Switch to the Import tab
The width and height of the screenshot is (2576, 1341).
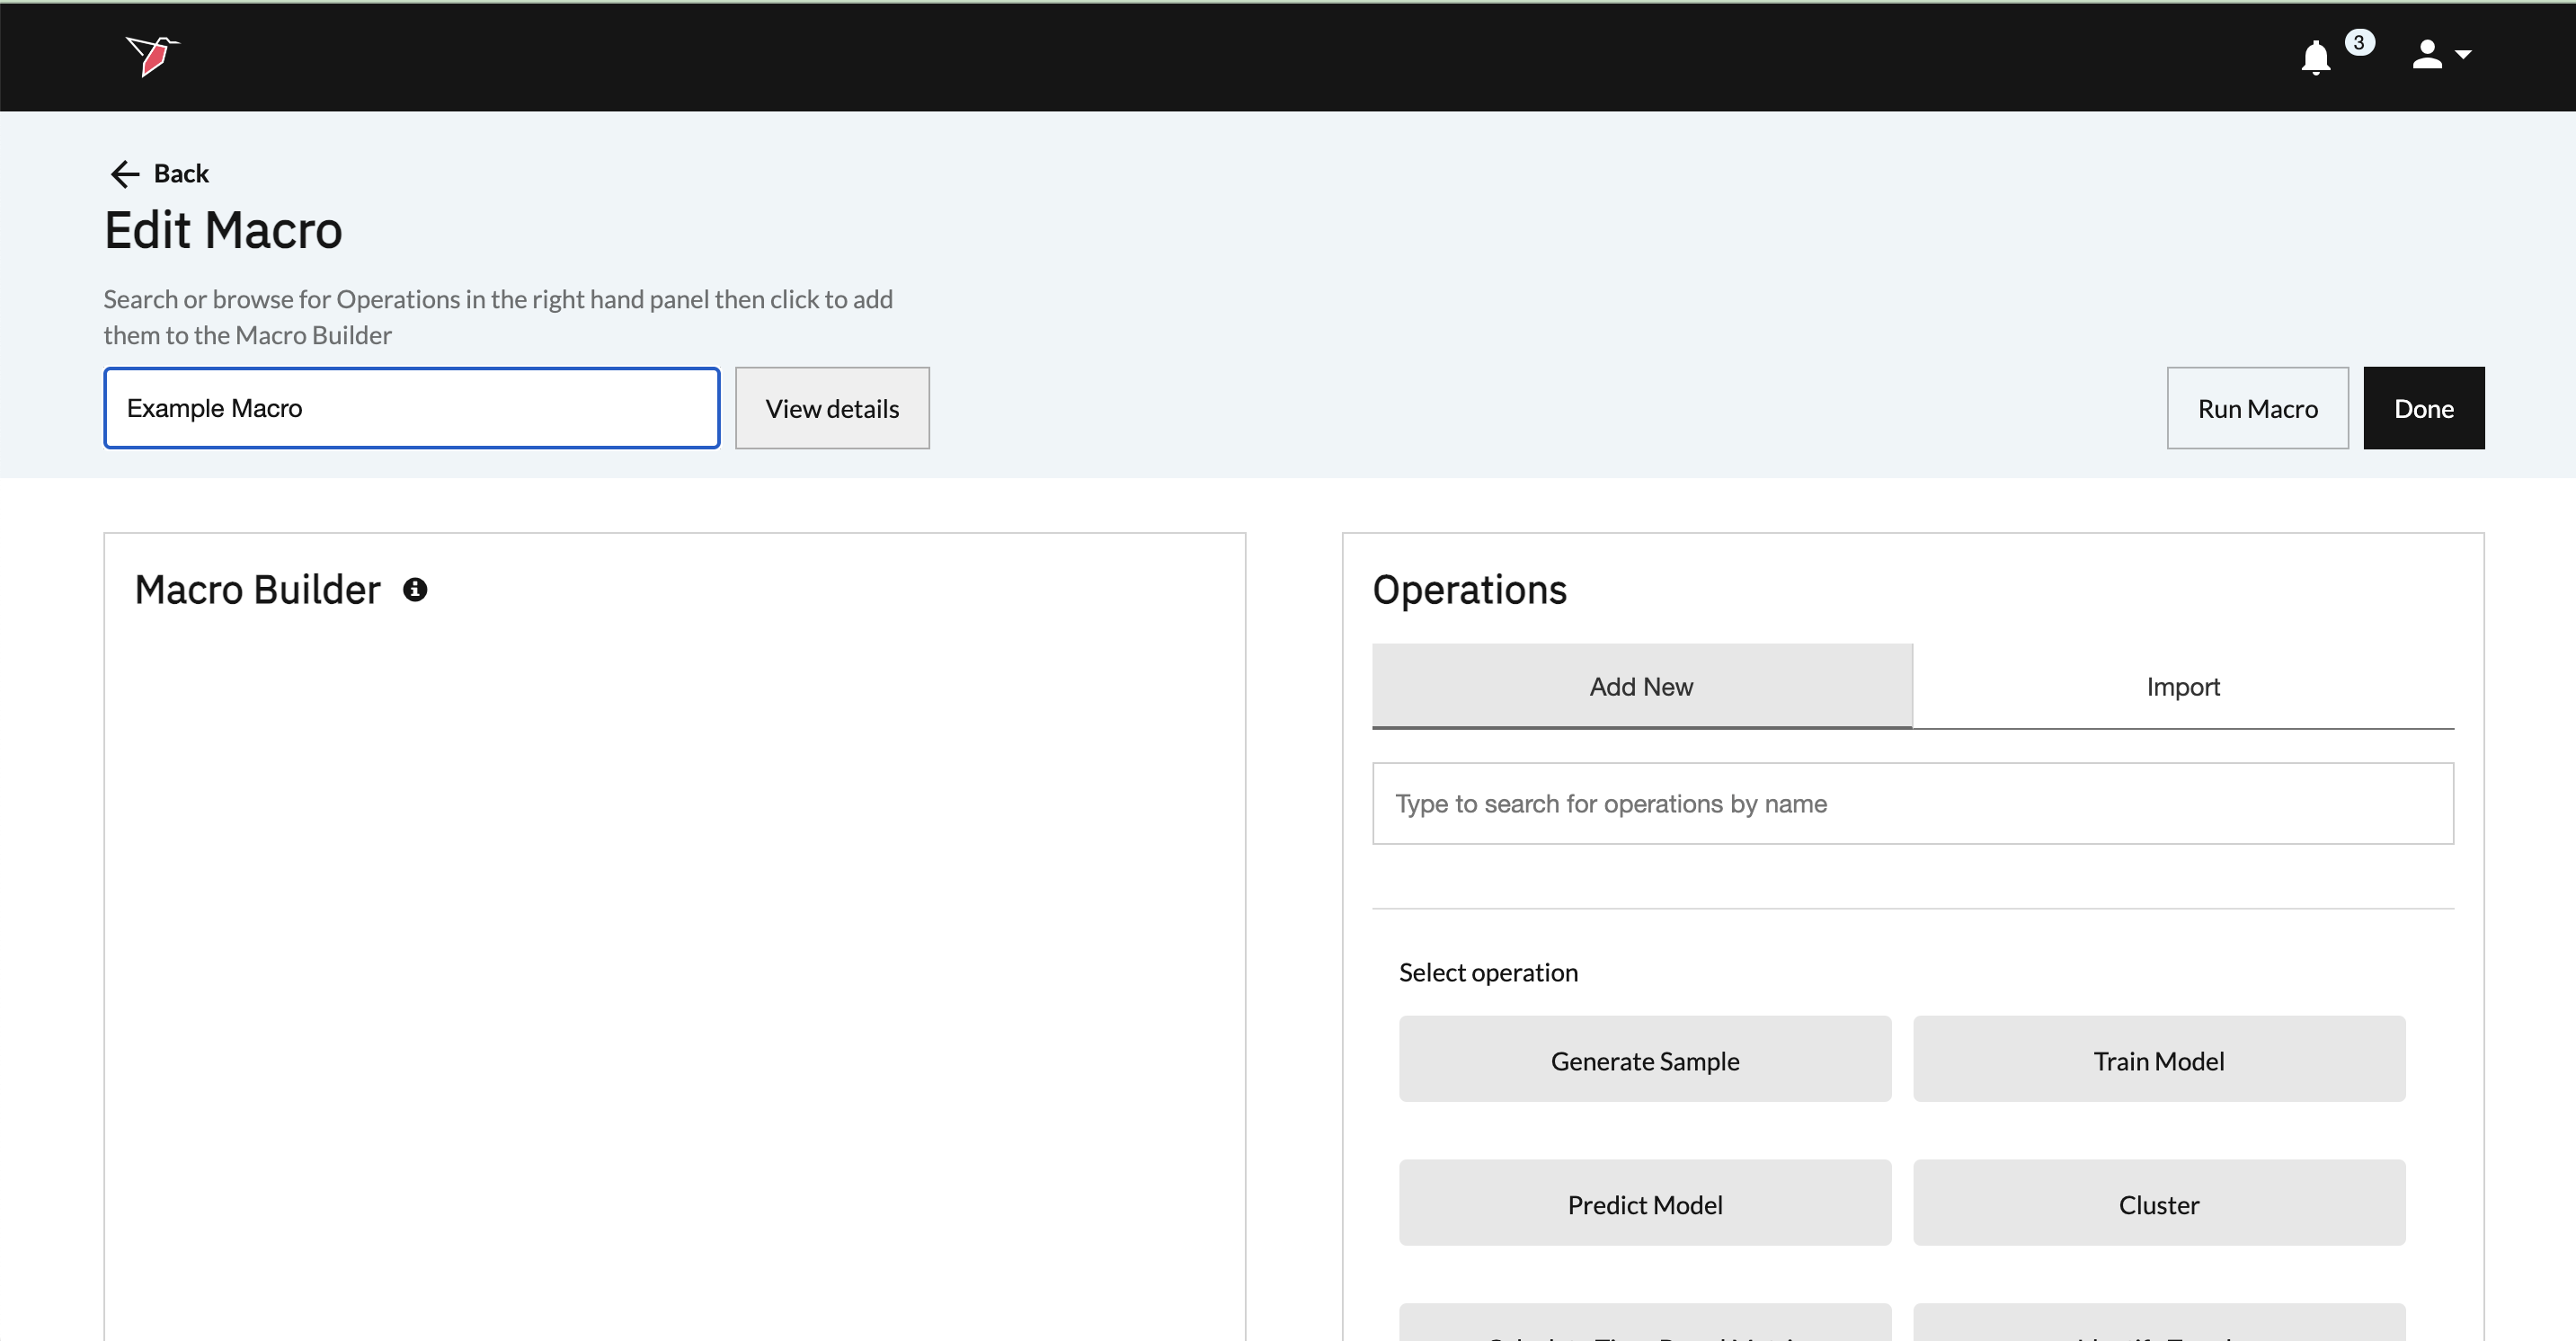(2183, 686)
